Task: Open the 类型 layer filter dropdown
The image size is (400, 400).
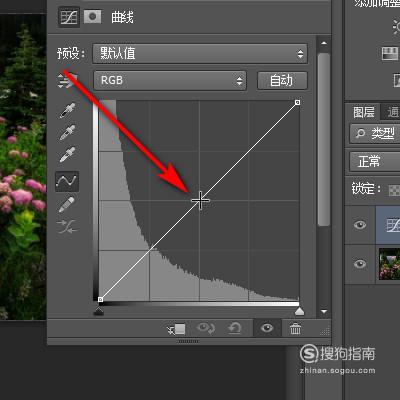Action: click(375, 133)
